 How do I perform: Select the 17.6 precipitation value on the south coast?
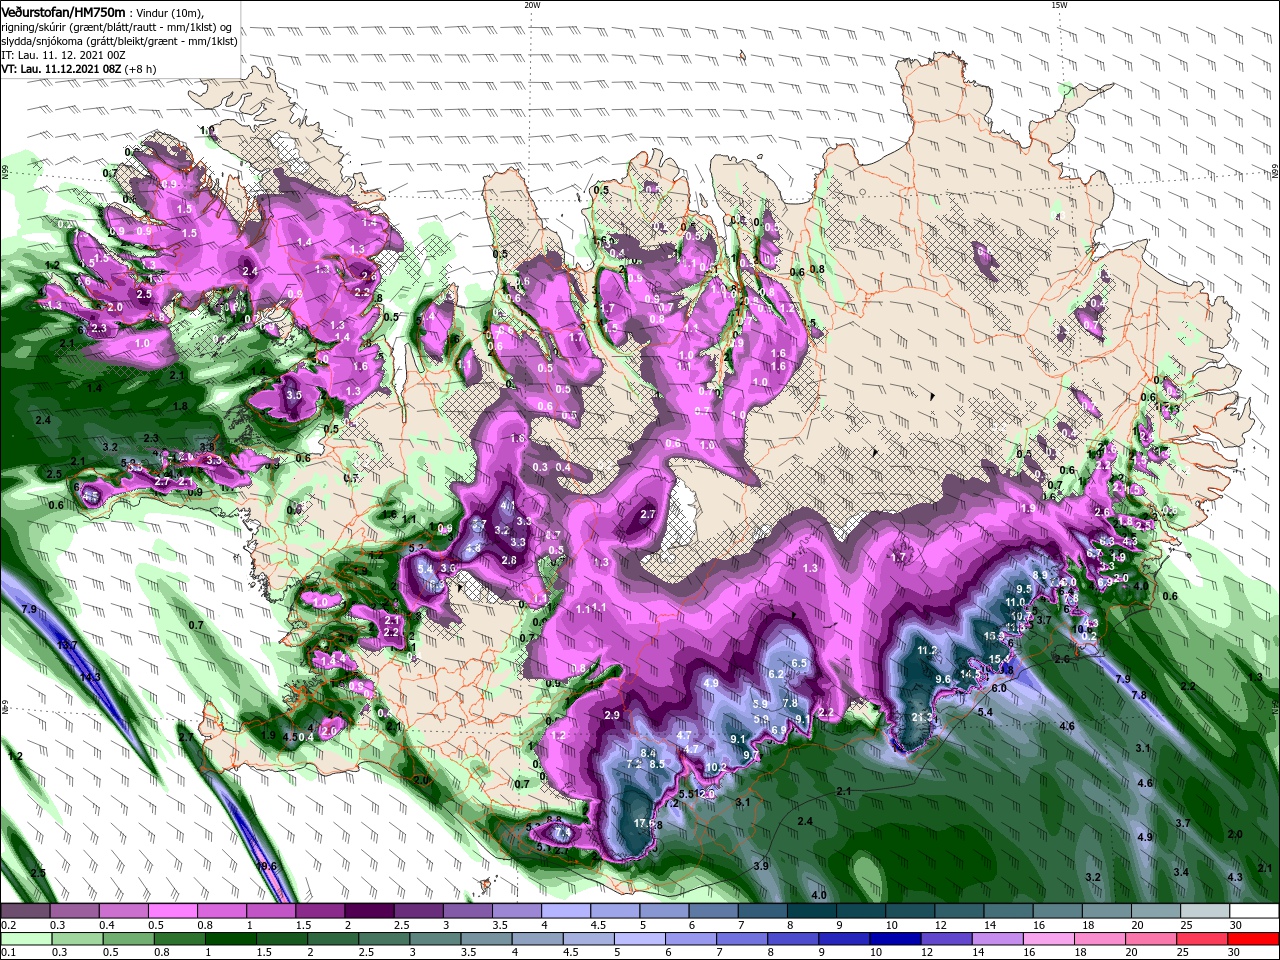pos(645,823)
